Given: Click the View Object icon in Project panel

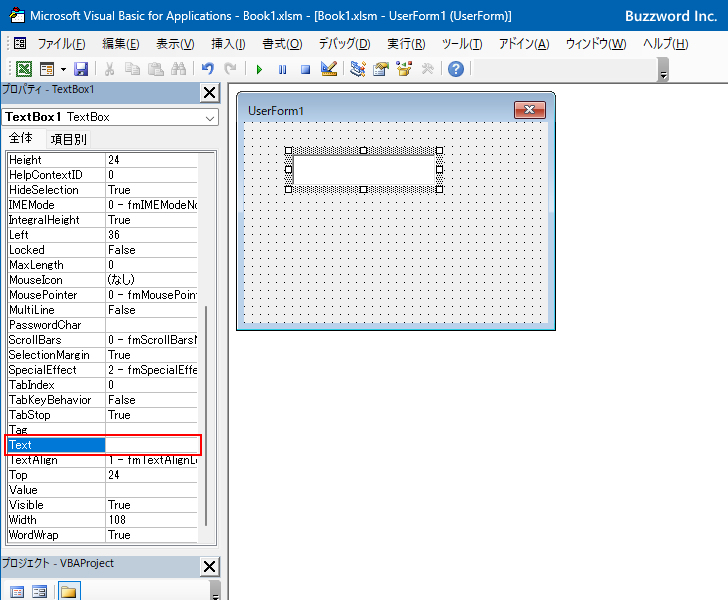Looking at the screenshot, I should point(39,592).
